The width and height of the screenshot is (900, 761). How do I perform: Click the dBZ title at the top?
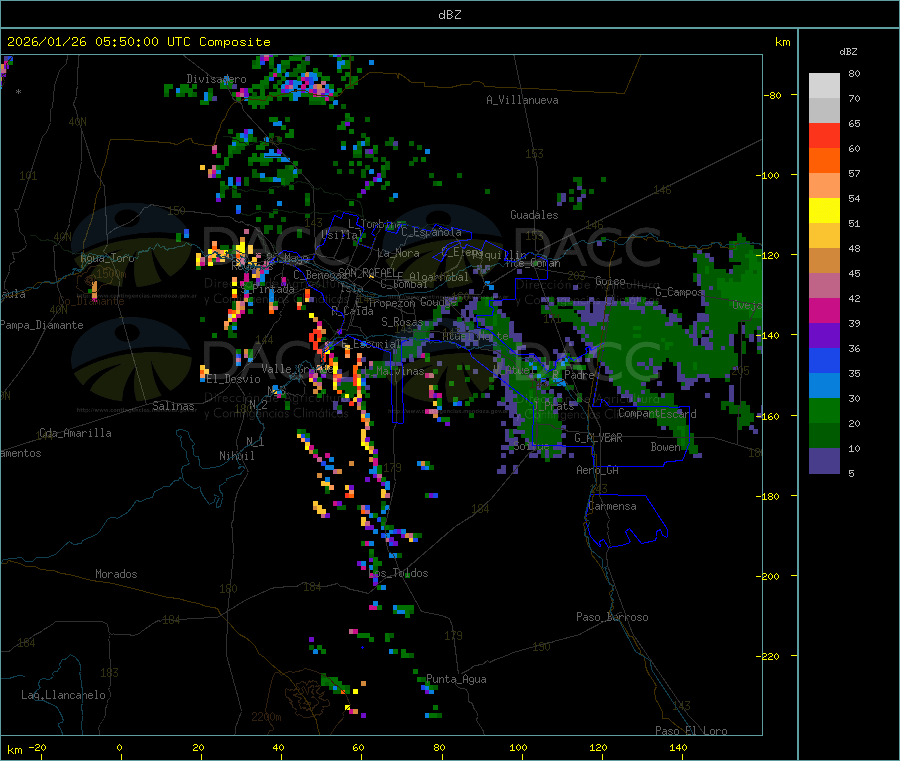pyautogui.click(x=449, y=15)
